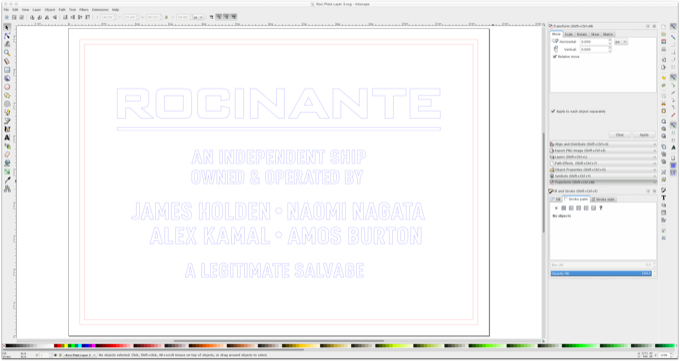Image resolution: width=680 pixels, height=361 pixels.
Task: Toggle width/height lock ratio icon
Action: coord(166,17)
